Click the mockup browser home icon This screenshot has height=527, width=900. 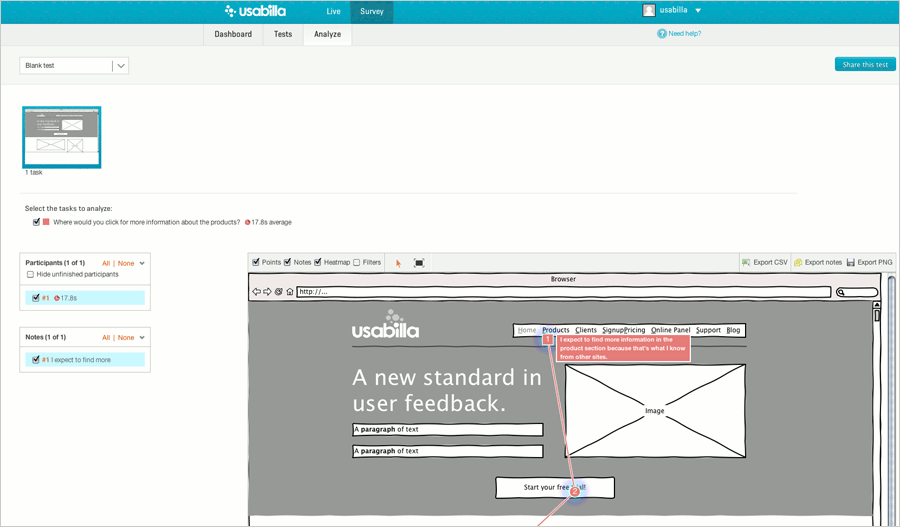(290, 292)
